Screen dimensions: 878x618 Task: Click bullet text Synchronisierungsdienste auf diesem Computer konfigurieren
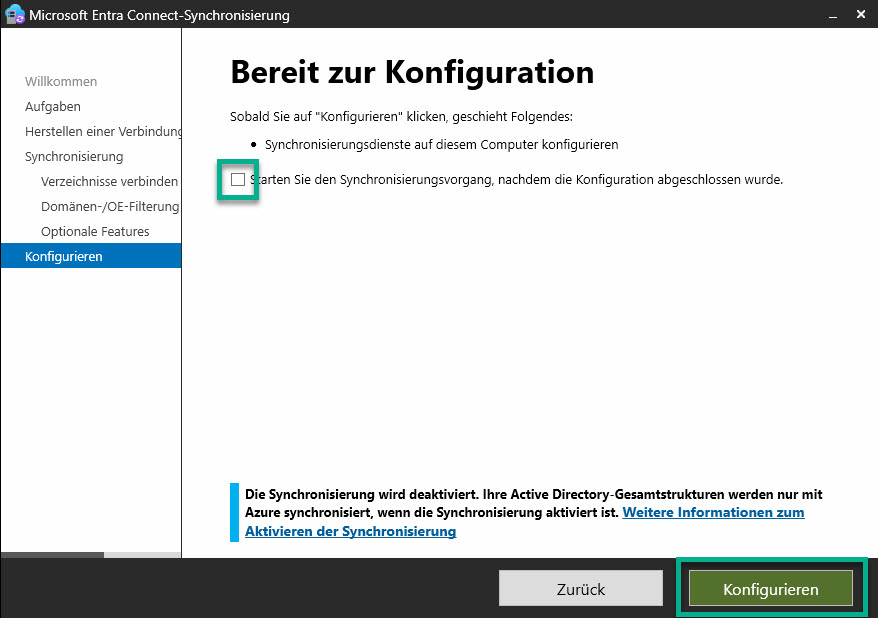pos(441,144)
